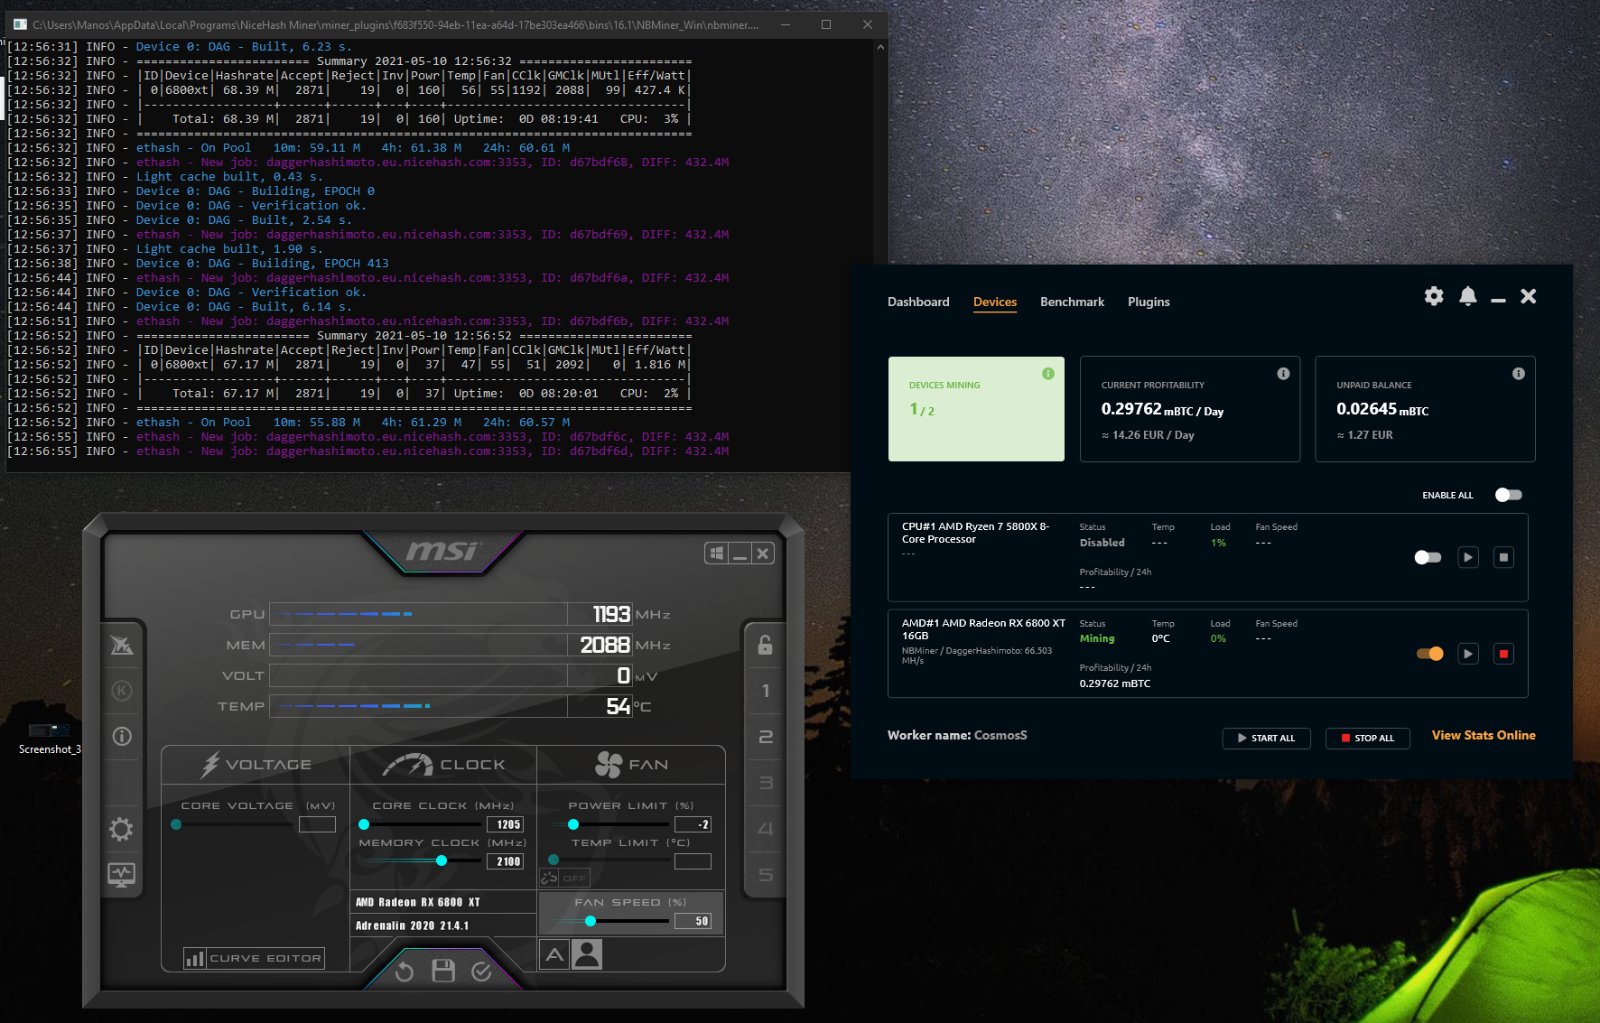This screenshot has width=1600, height=1023.
Task: Click 'Worker name: CosmosS' text
Action: point(957,735)
